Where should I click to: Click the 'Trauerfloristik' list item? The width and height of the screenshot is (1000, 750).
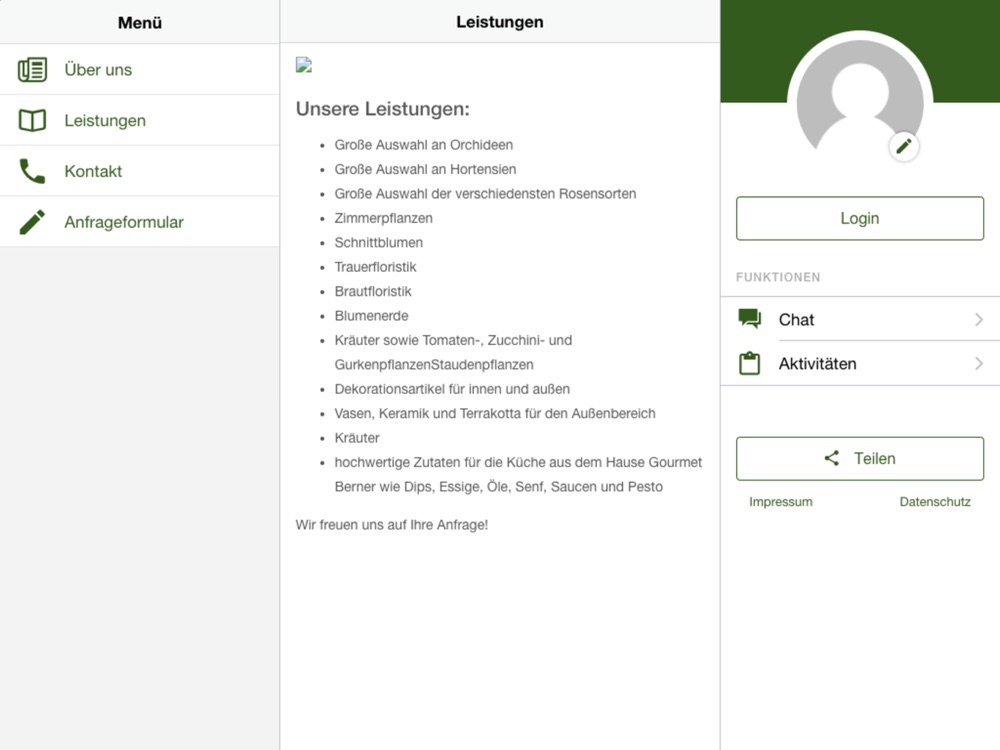point(376,267)
